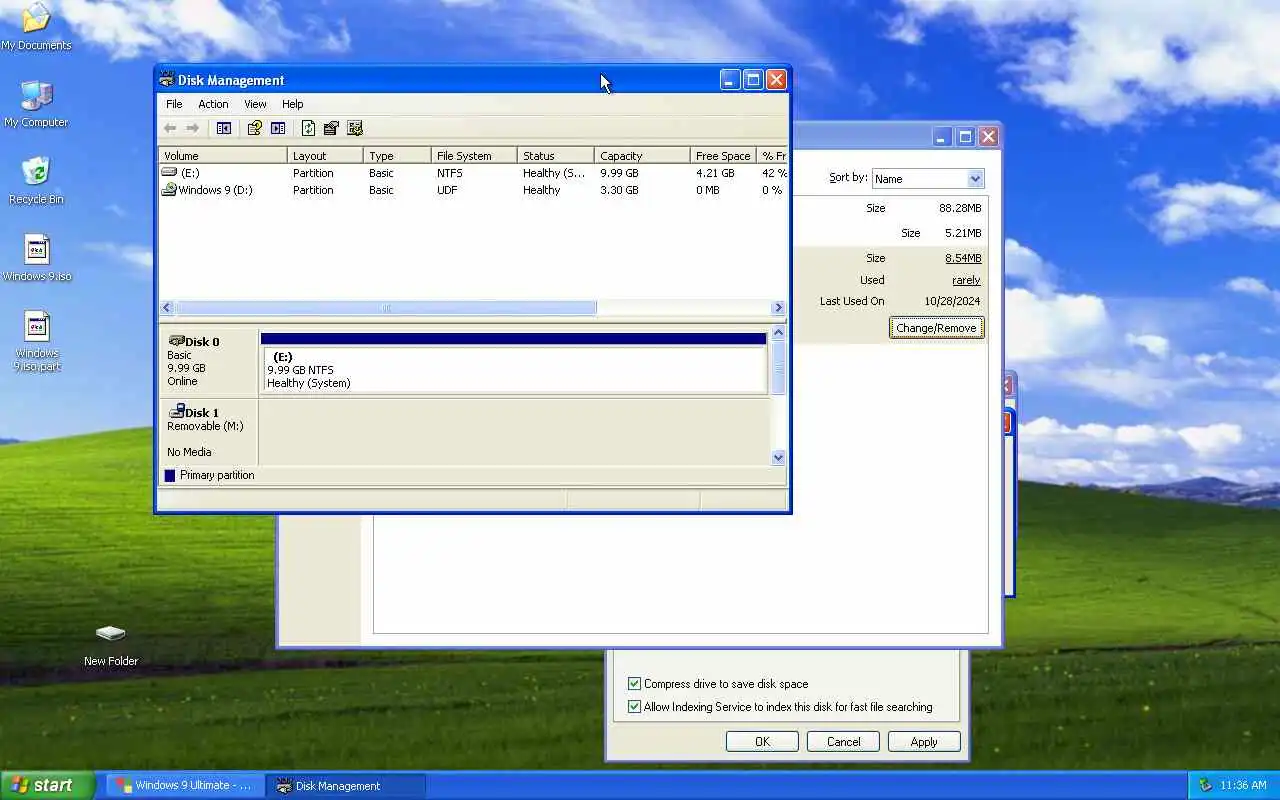Click the OK button in properties dialog
This screenshot has height=800, width=1280.
point(762,742)
